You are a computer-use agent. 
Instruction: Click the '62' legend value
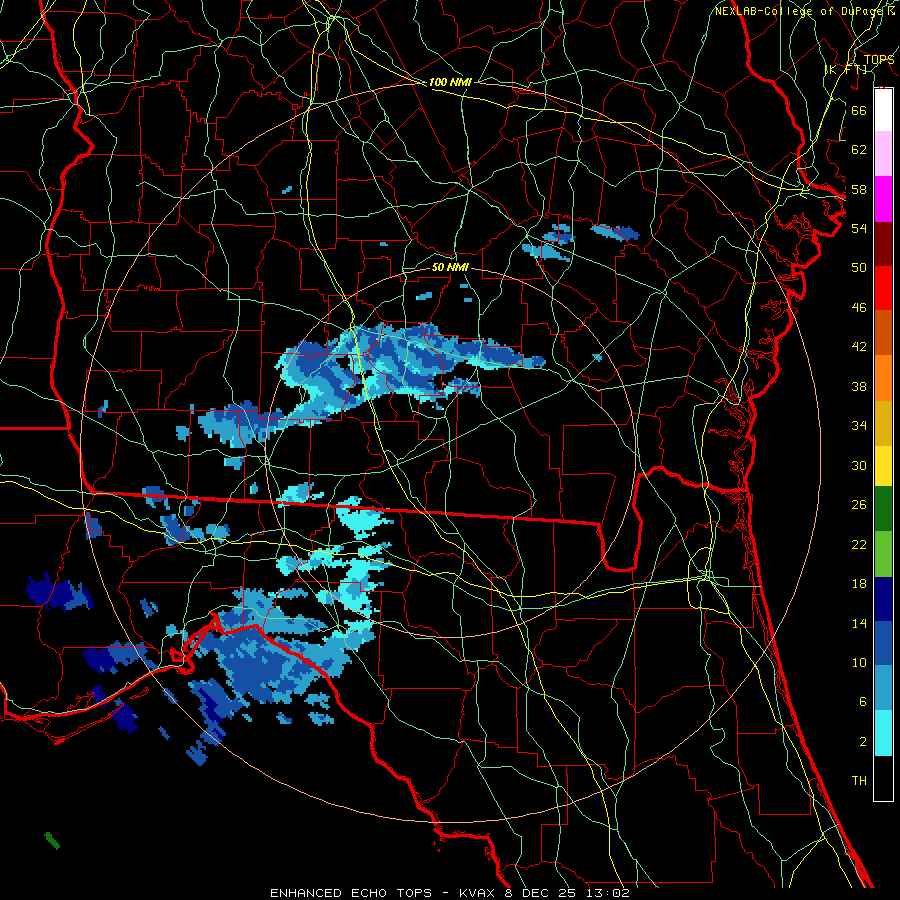click(x=859, y=150)
